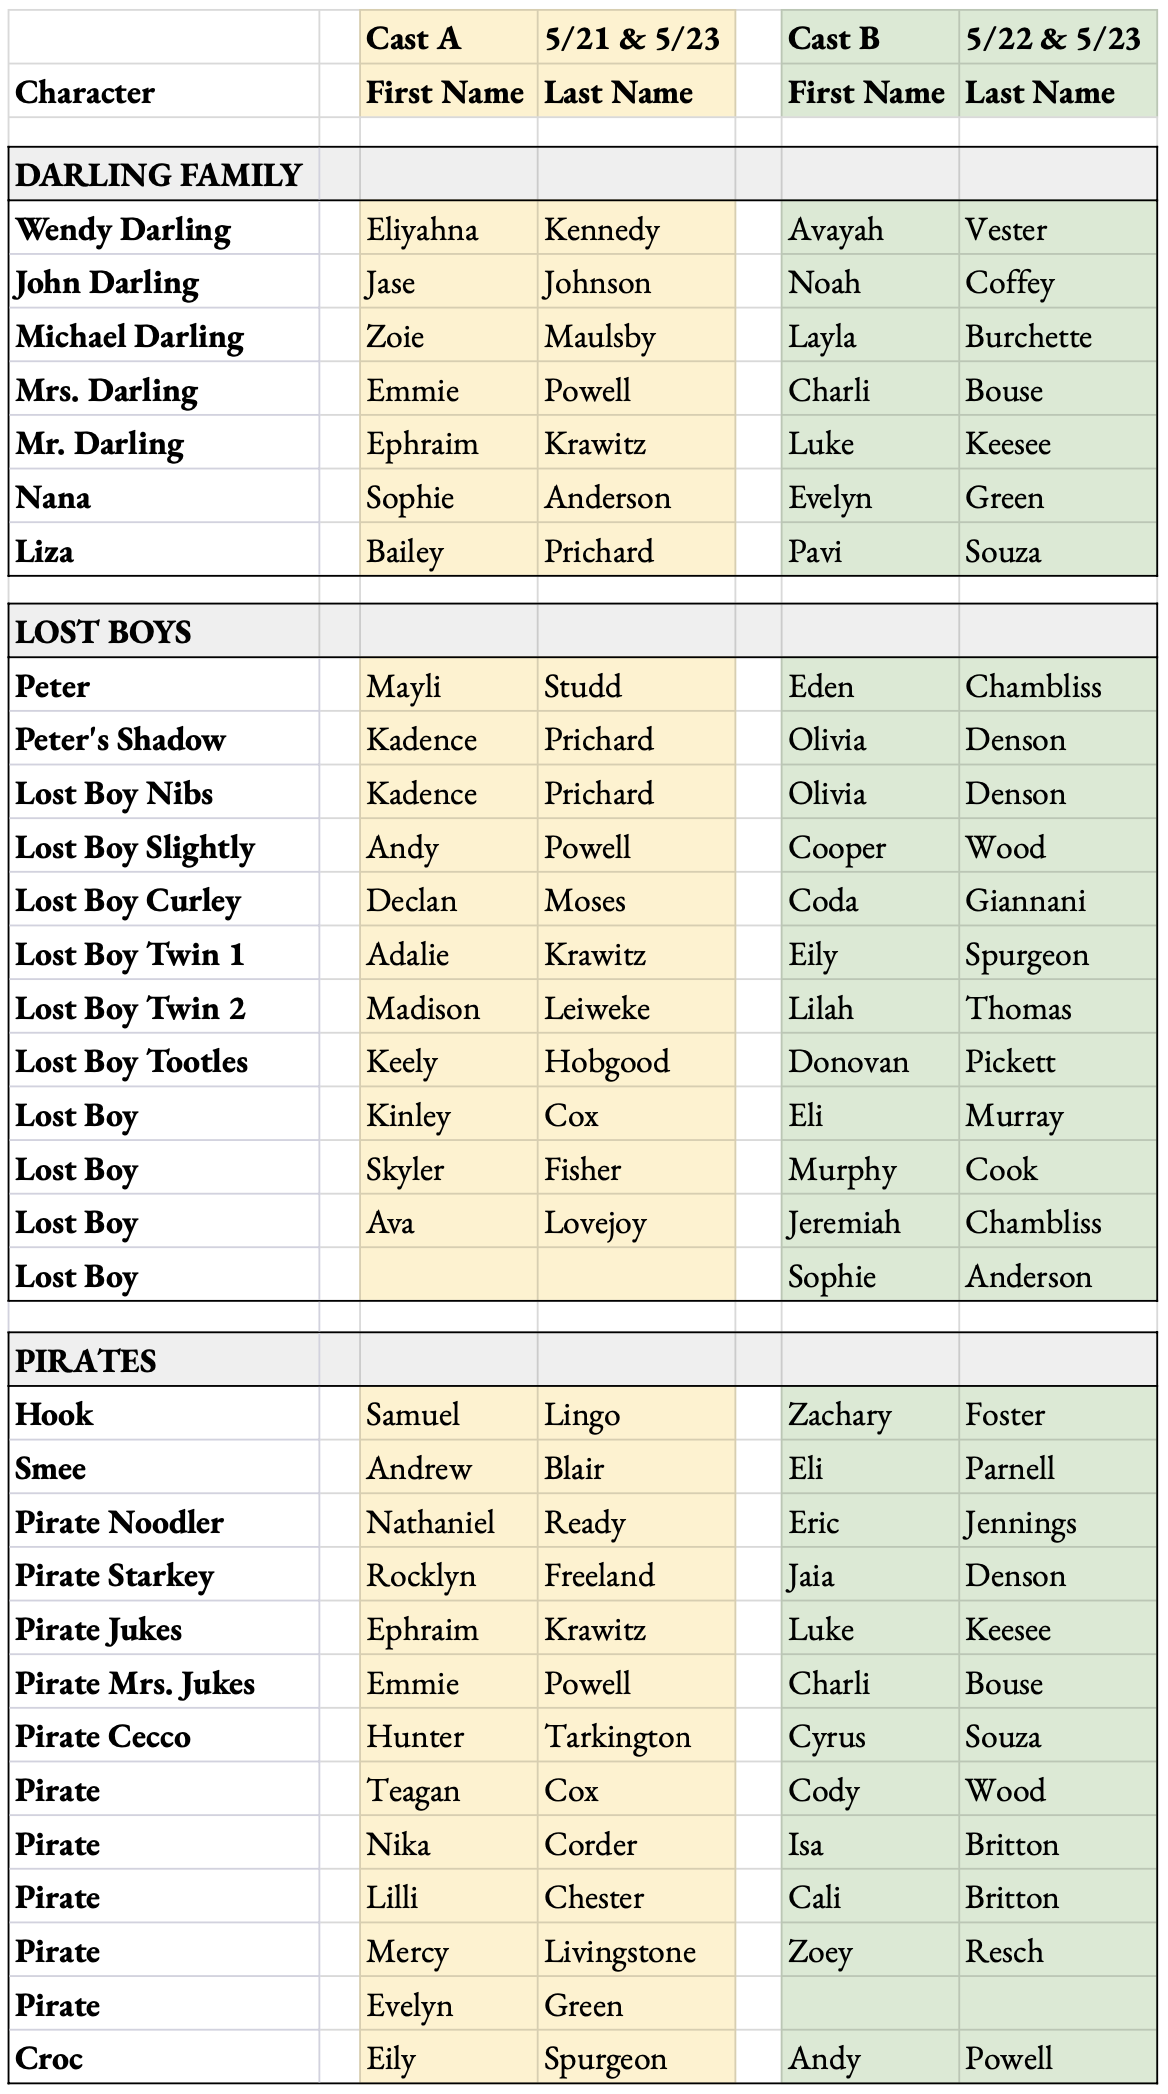Click the cell containing Eliyahna
Viewport: 1168px width, 2094px height.
[x=422, y=230]
